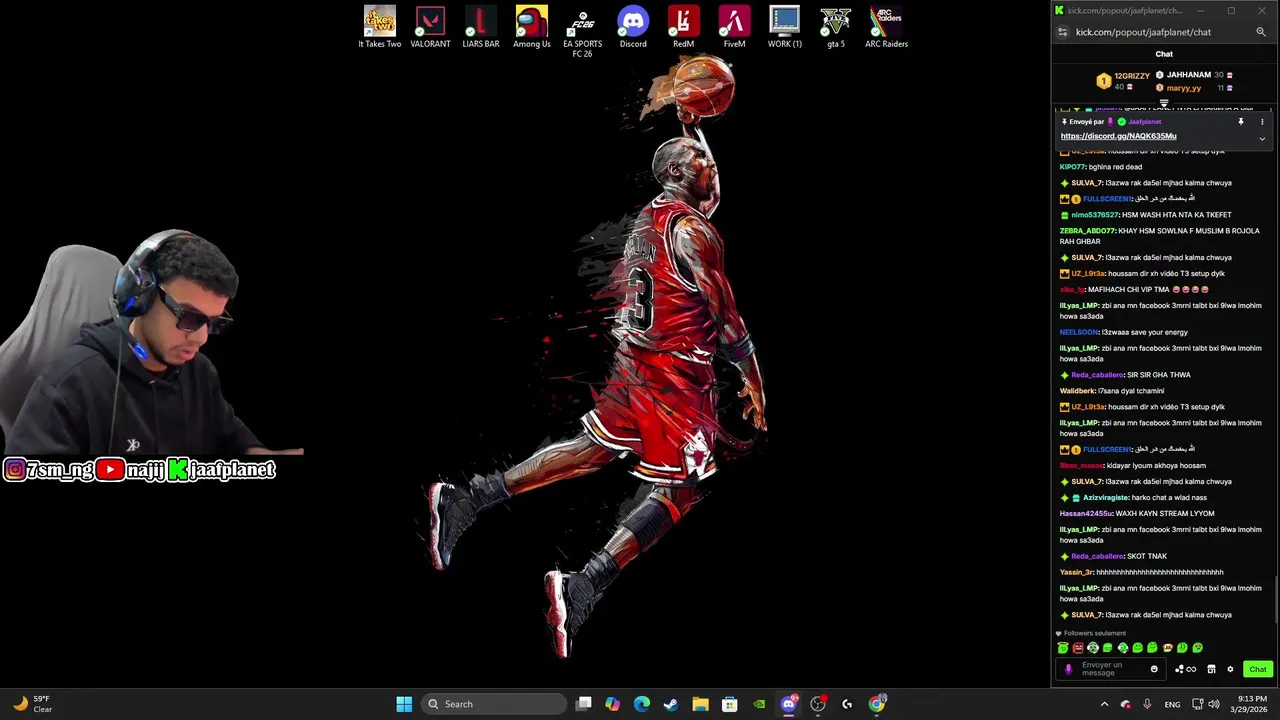Open the Kick shop icon beside settings

(x=1211, y=669)
